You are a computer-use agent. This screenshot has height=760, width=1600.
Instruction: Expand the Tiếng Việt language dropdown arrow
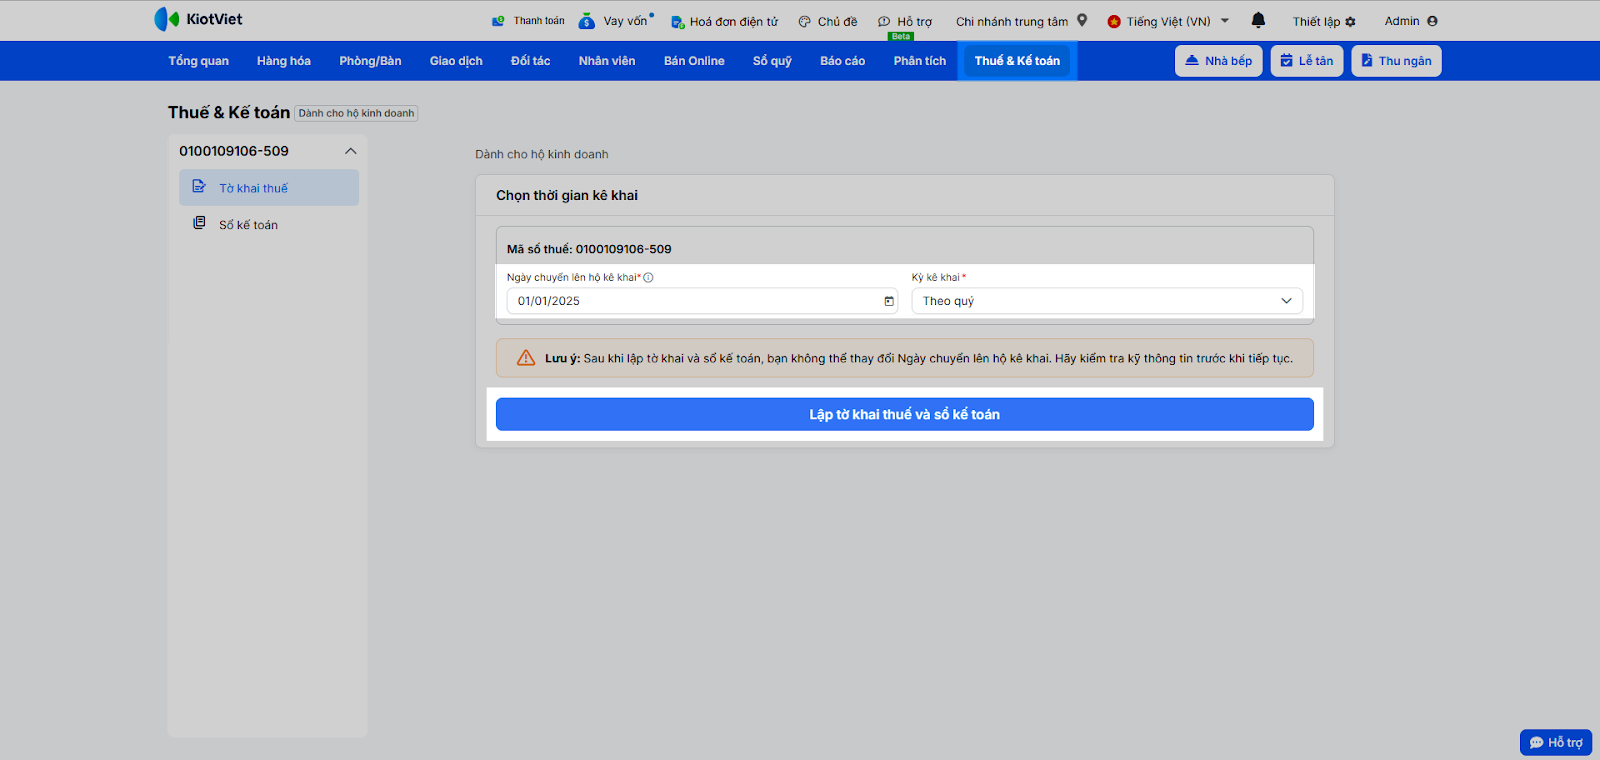pos(1225,21)
